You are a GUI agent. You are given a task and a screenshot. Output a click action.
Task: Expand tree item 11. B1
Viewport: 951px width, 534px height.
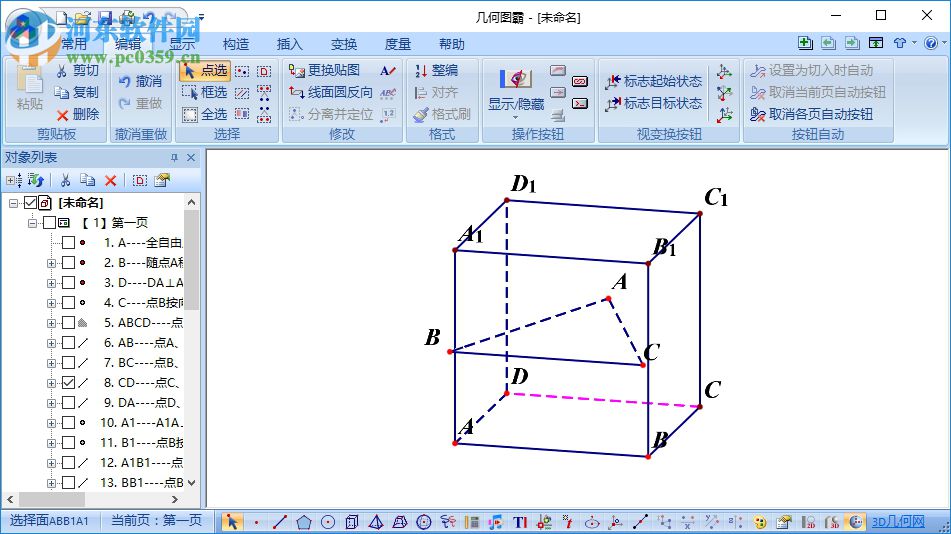[x=52, y=444]
